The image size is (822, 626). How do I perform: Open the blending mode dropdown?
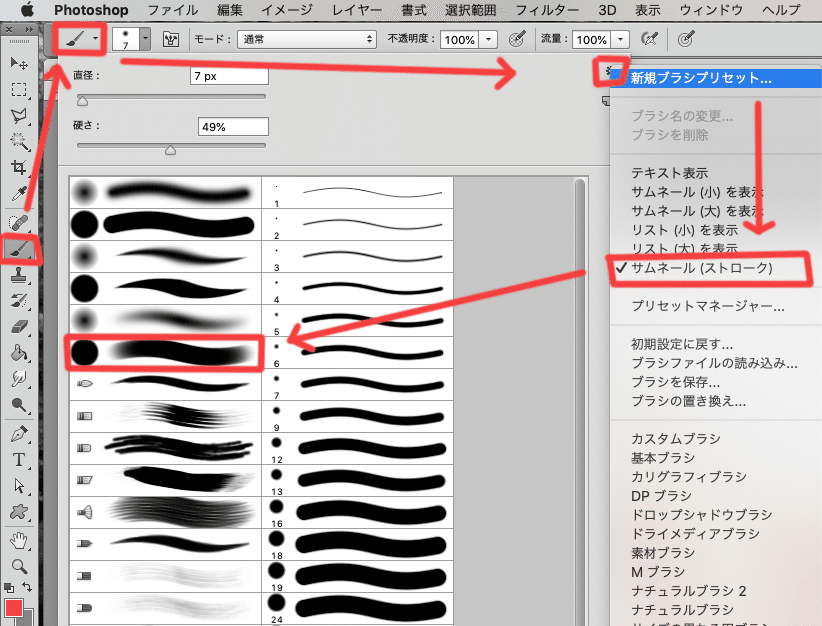coord(307,39)
